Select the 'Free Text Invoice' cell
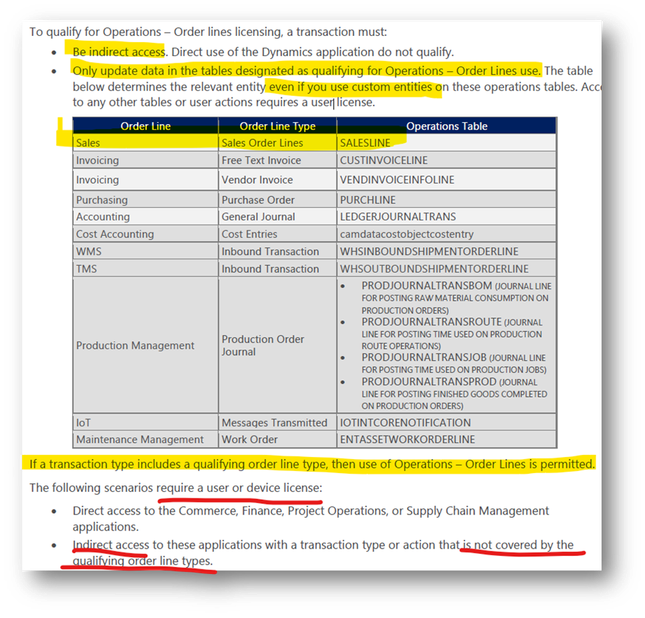 point(278,160)
